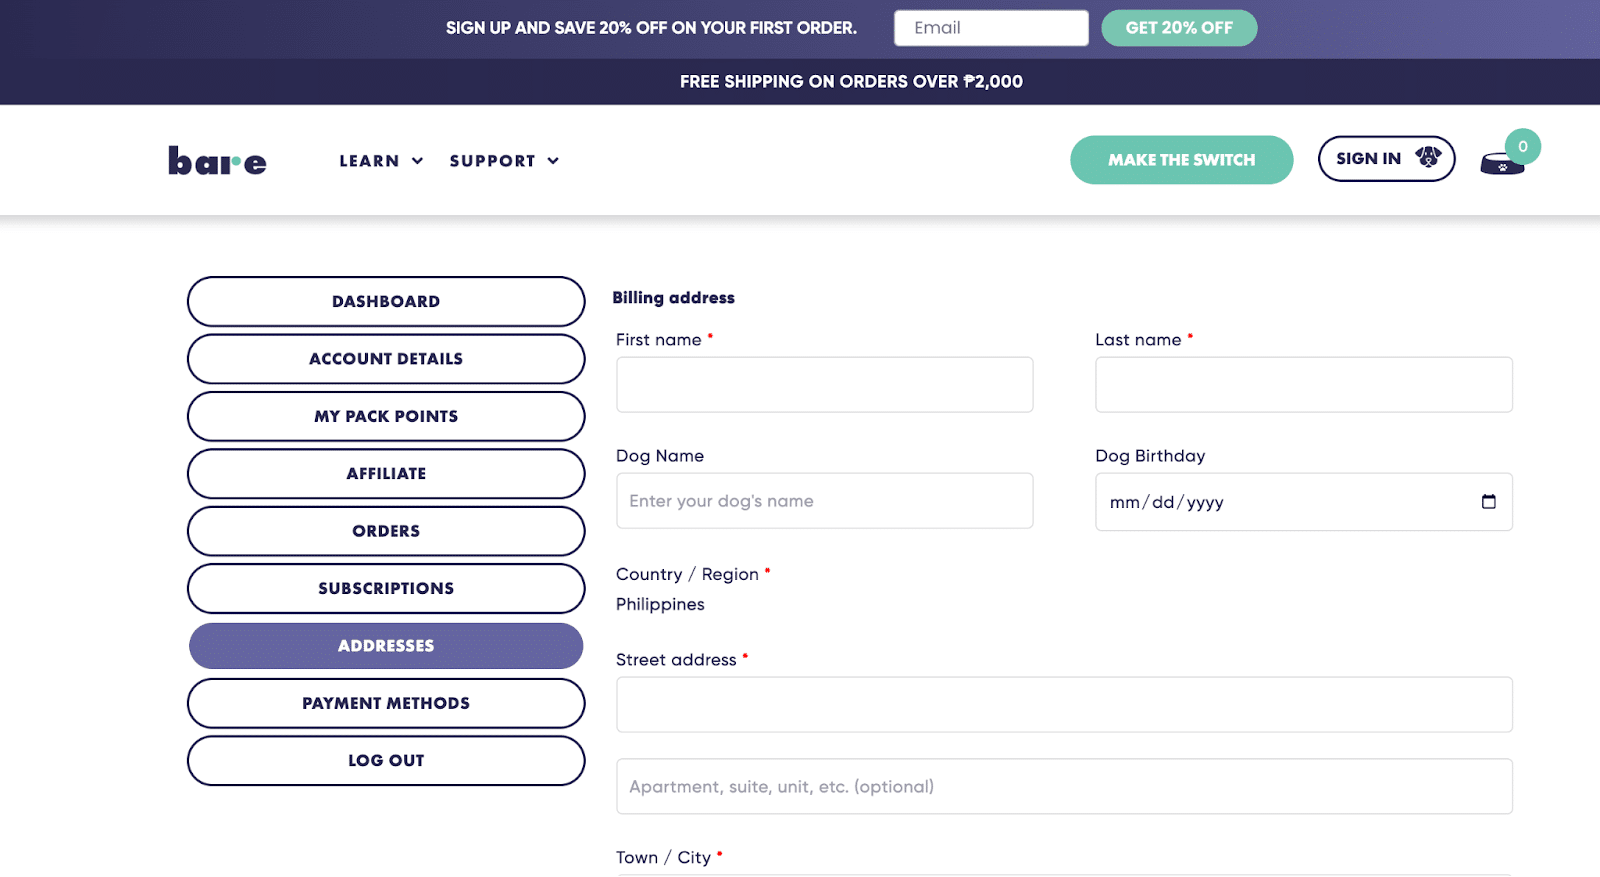The image size is (1600, 877).
Task: Open the Dashboard tab
Action: click(x=386, y=302)
